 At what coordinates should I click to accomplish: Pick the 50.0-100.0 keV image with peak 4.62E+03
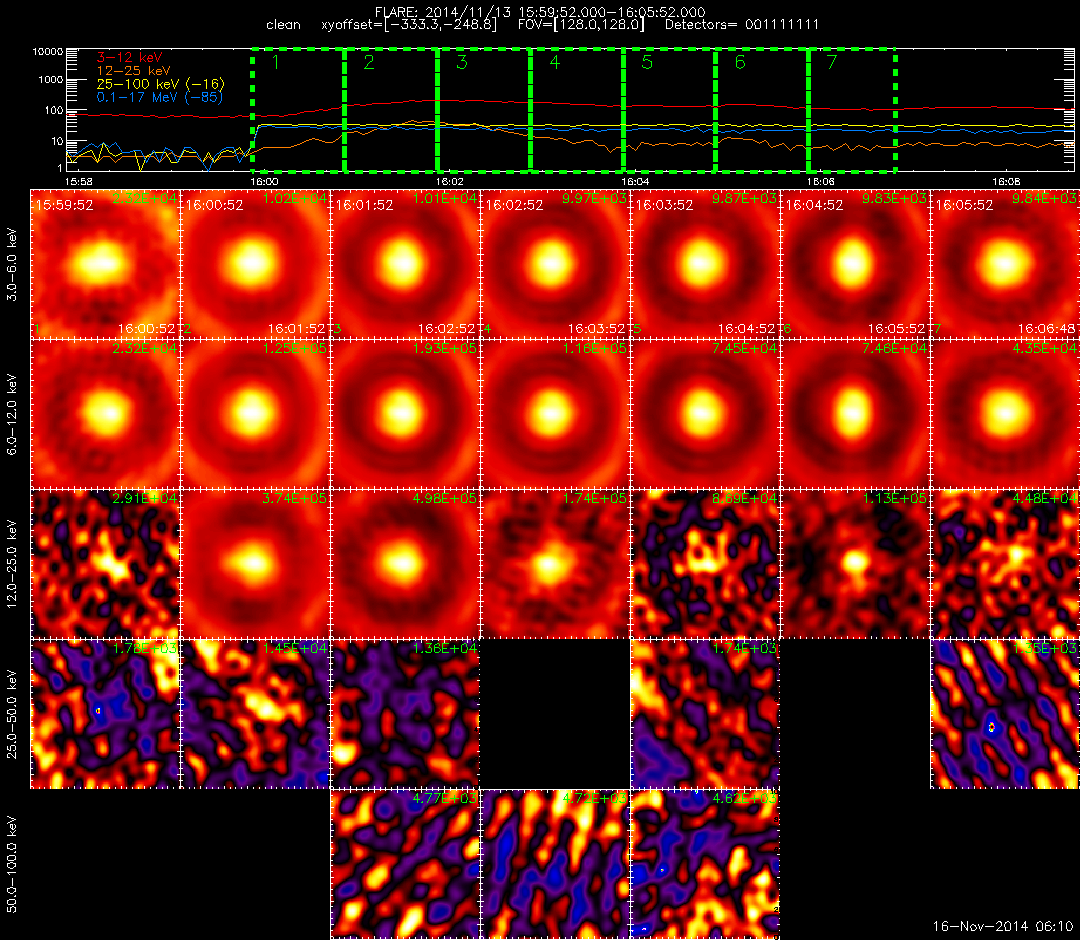coord(706,865)
